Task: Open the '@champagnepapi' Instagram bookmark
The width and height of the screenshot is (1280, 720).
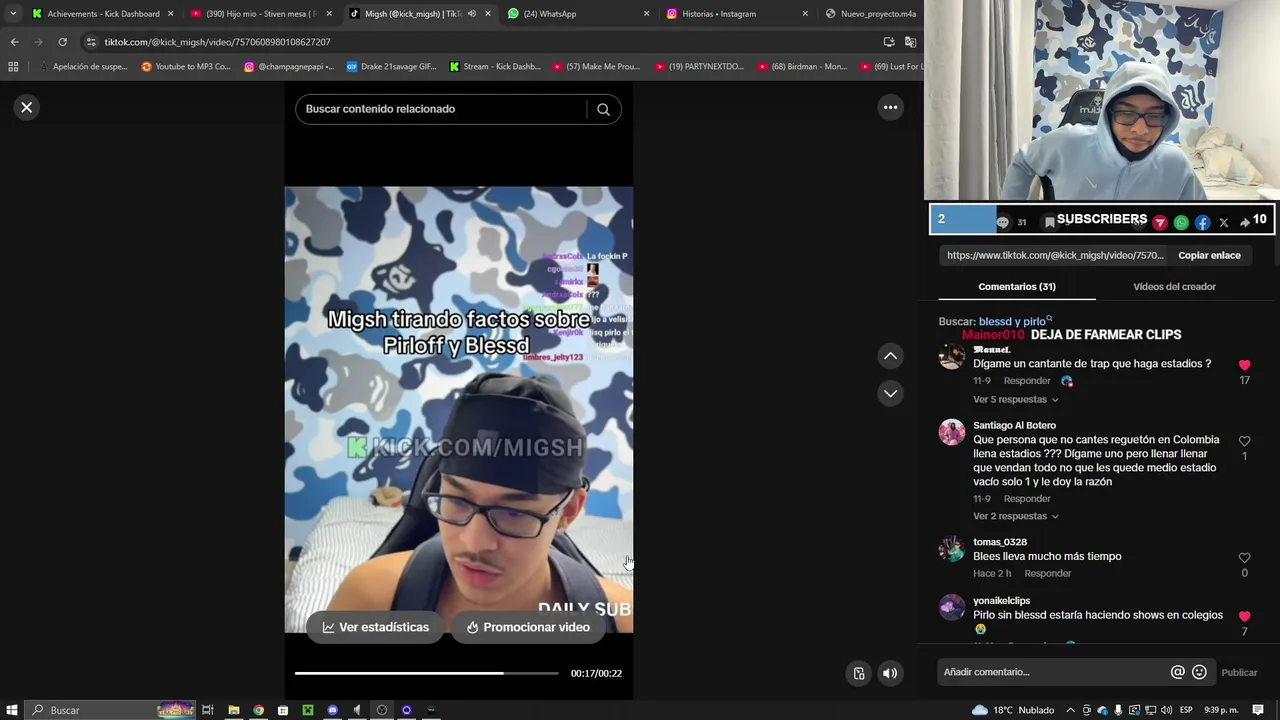Action: pos(290,67)
